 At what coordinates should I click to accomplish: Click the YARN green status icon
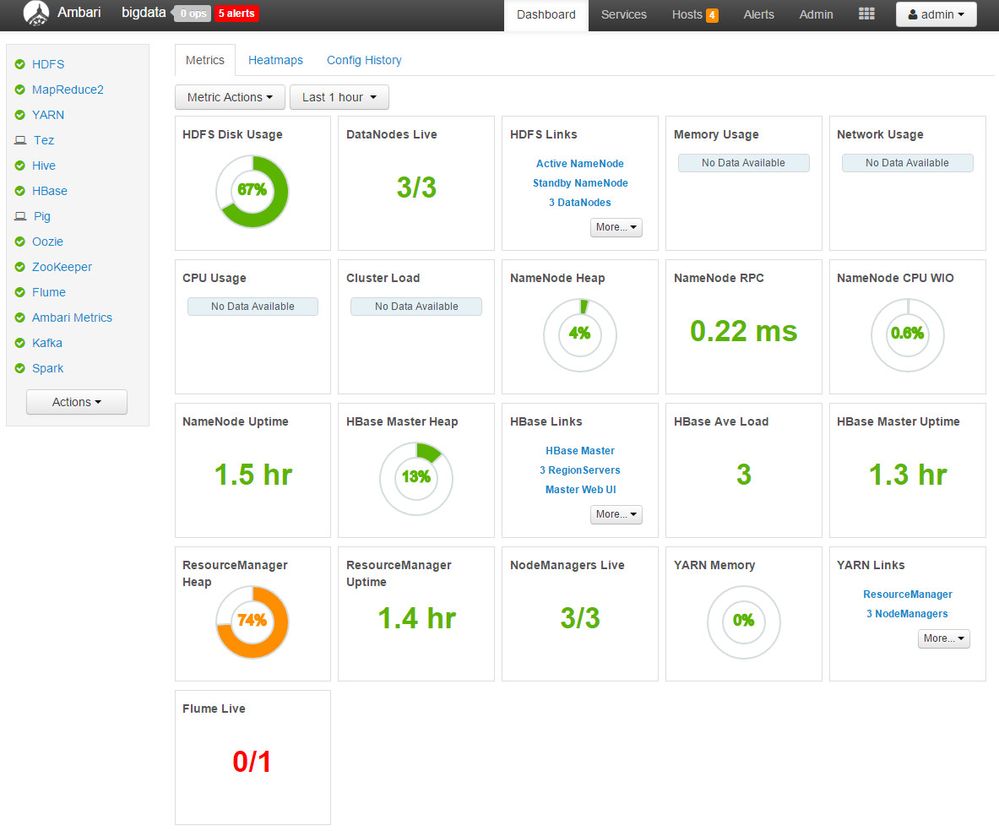(20, 115)
